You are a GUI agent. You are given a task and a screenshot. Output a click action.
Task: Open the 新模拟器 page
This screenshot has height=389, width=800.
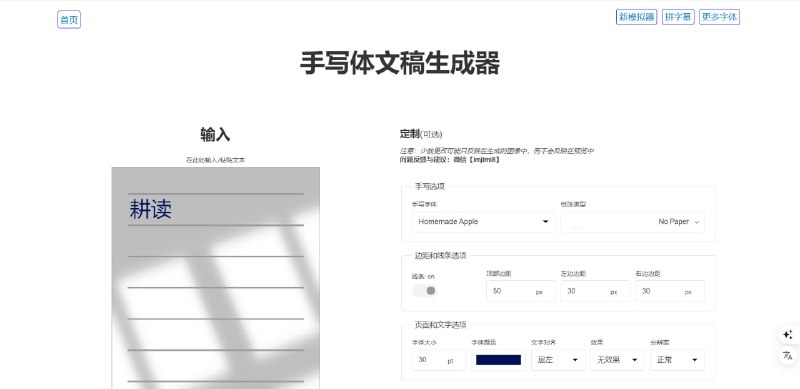tap(636, 17)
